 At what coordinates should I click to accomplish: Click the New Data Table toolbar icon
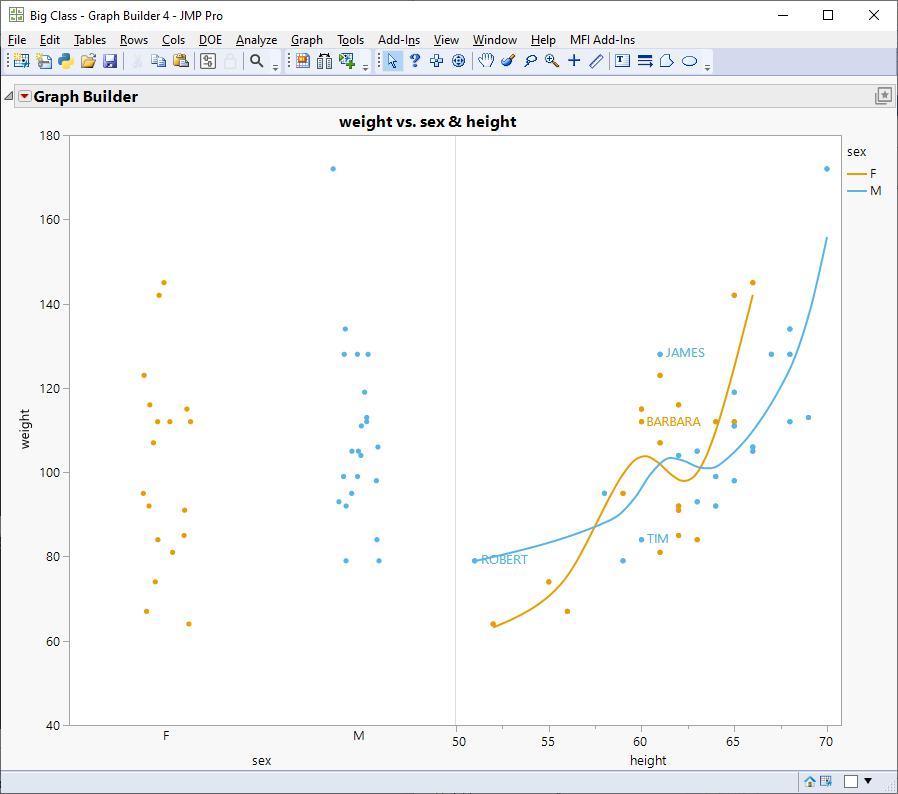(x=21, y=61)
